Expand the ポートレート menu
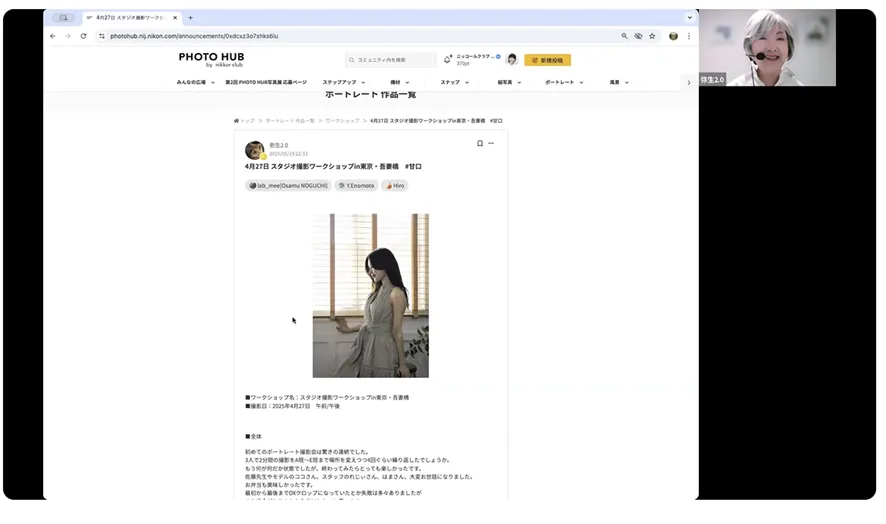Screen dimensions: 886x524 coord(564,83)
